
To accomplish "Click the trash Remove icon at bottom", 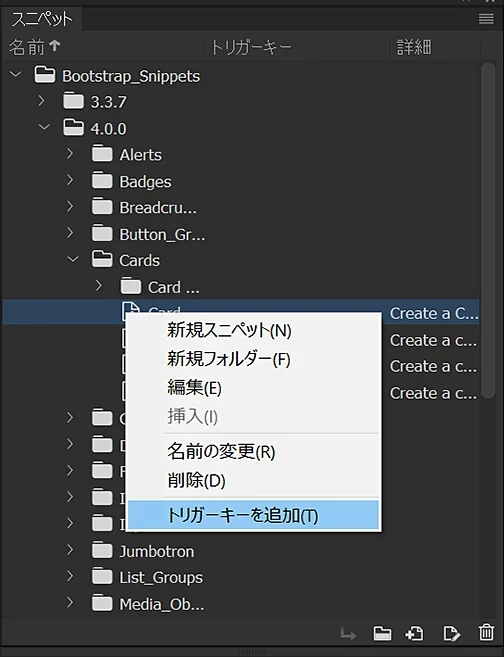I will 486,632.
